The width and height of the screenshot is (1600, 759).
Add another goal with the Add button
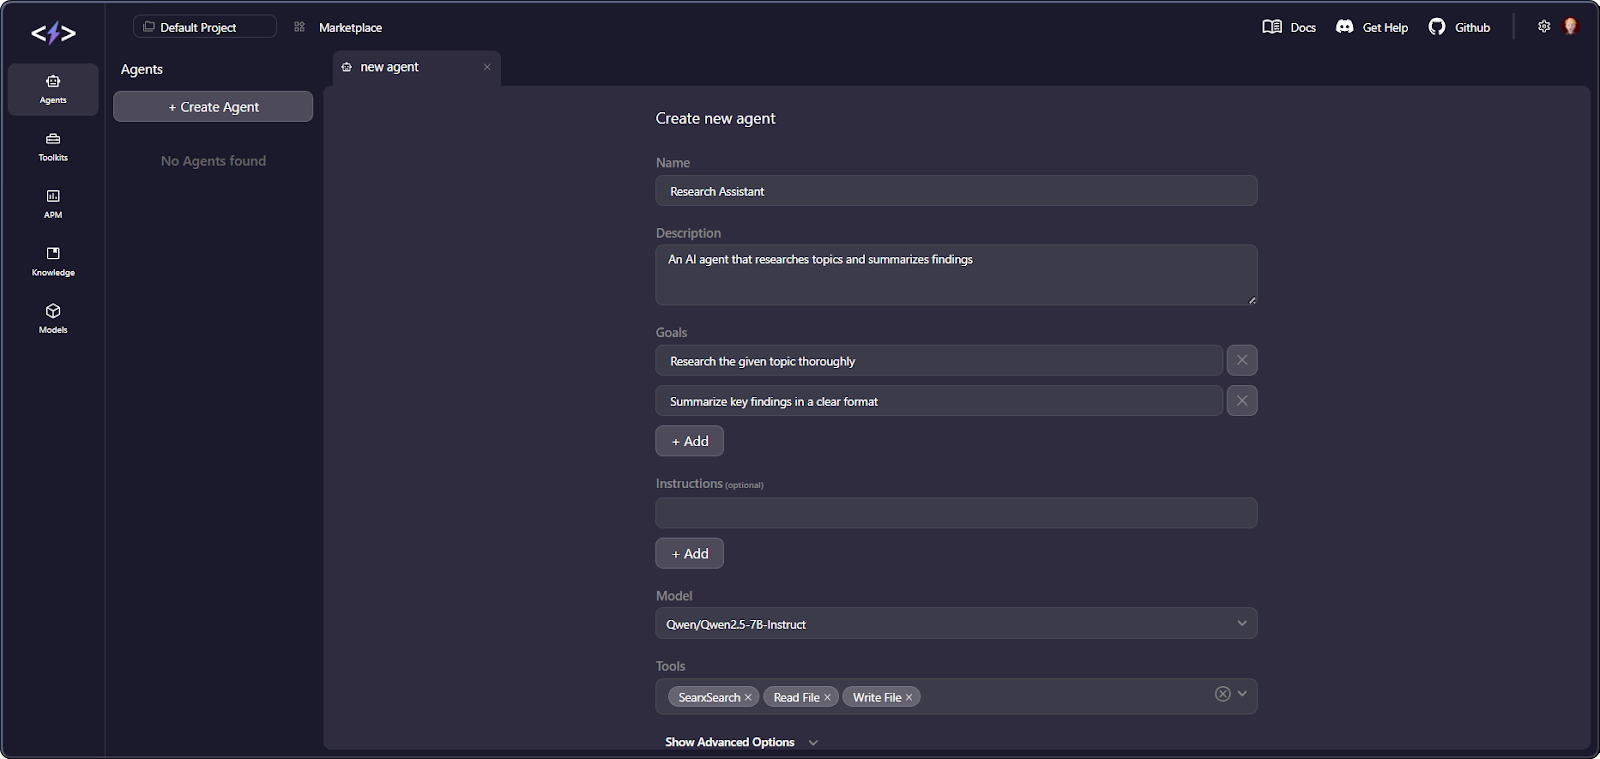click(x=689, y=441)
